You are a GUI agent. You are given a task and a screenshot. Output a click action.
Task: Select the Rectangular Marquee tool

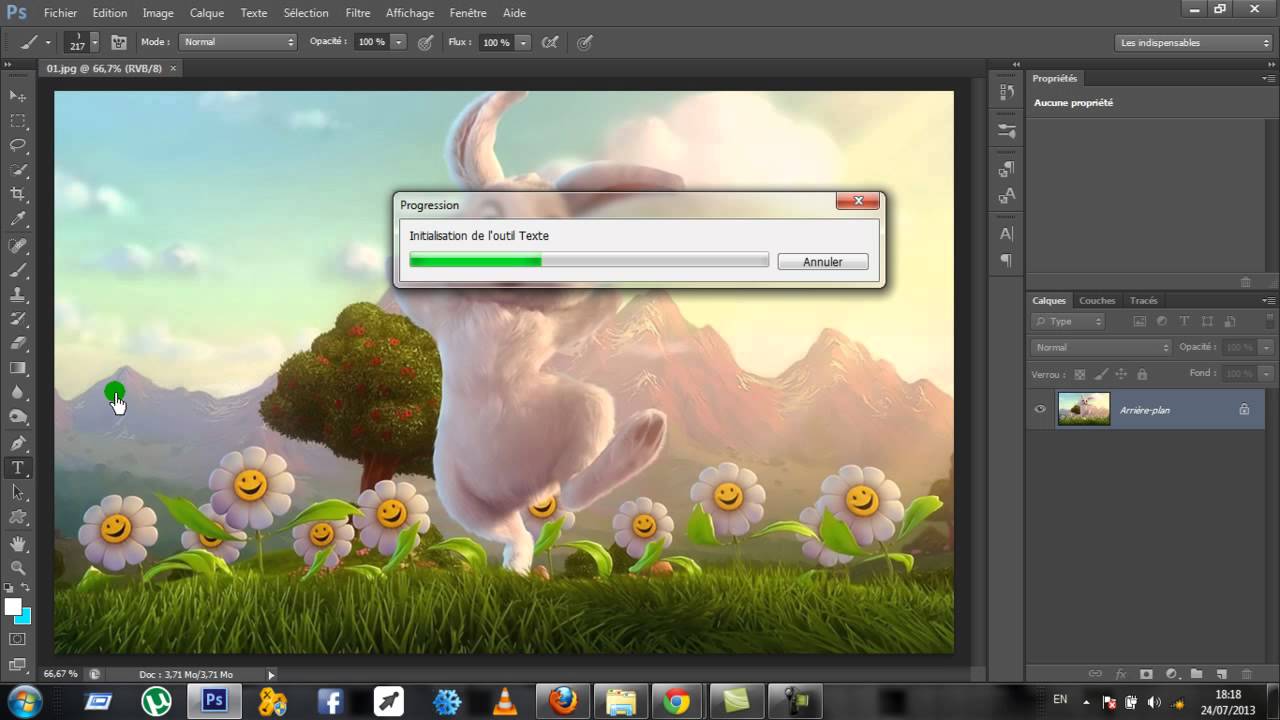[18, 120]
